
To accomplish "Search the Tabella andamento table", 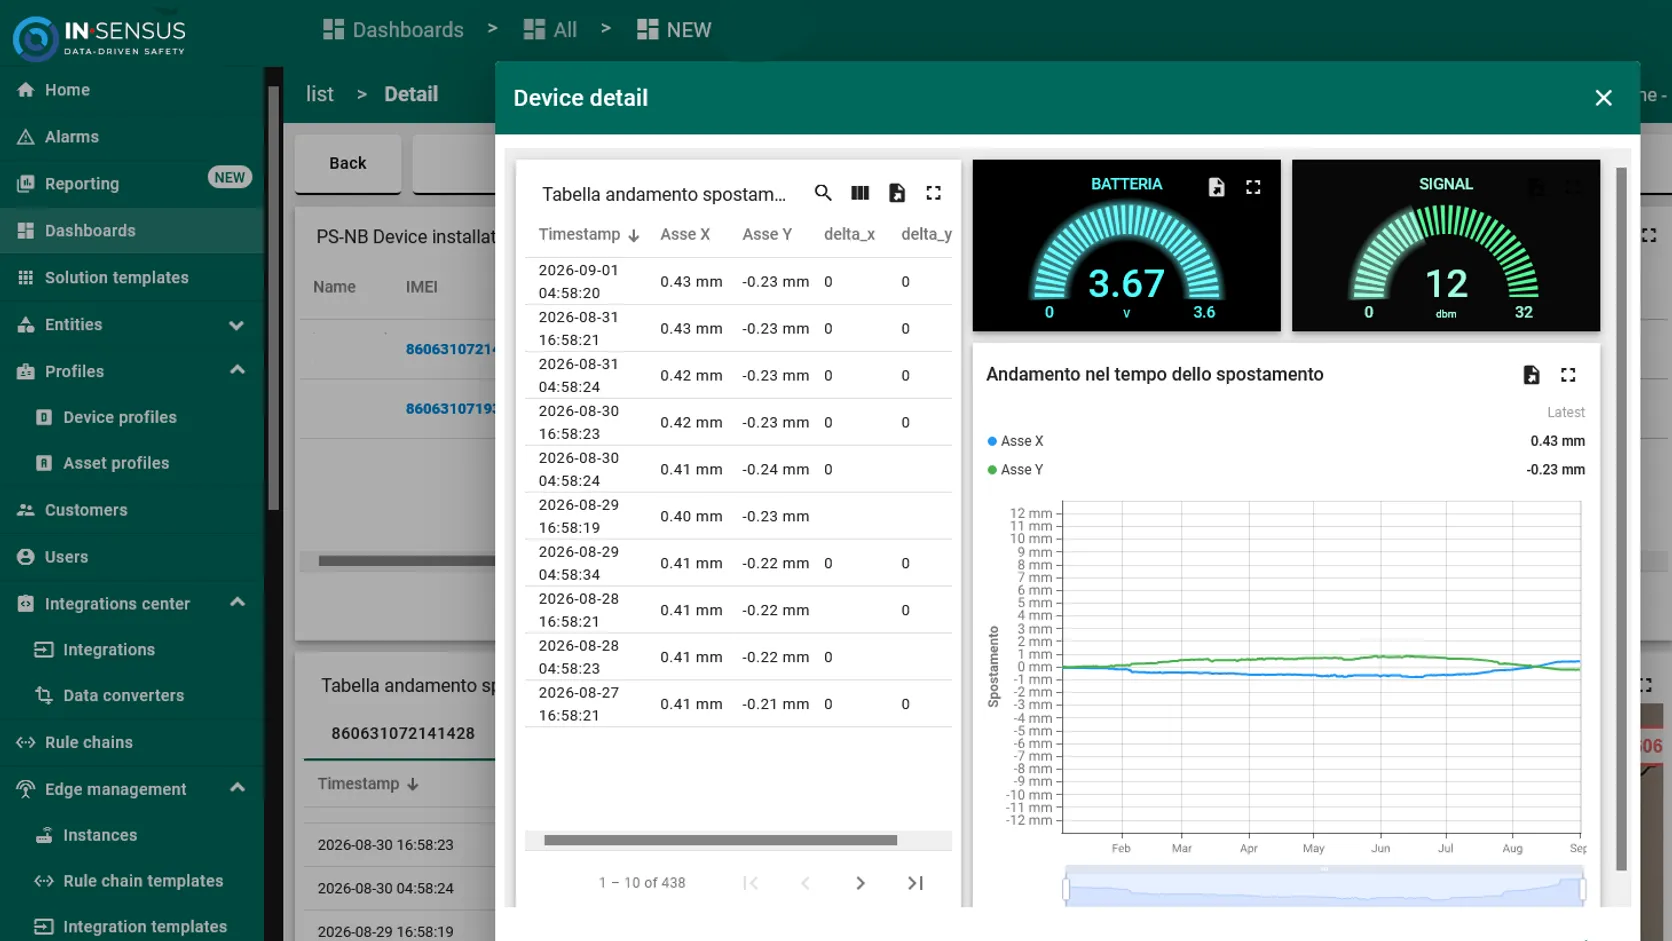I will point(823,193).
